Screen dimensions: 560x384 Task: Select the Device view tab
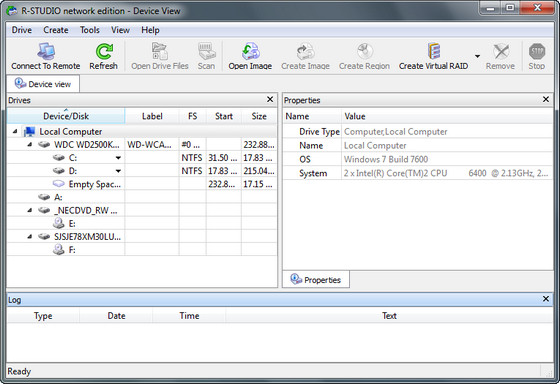43,84
